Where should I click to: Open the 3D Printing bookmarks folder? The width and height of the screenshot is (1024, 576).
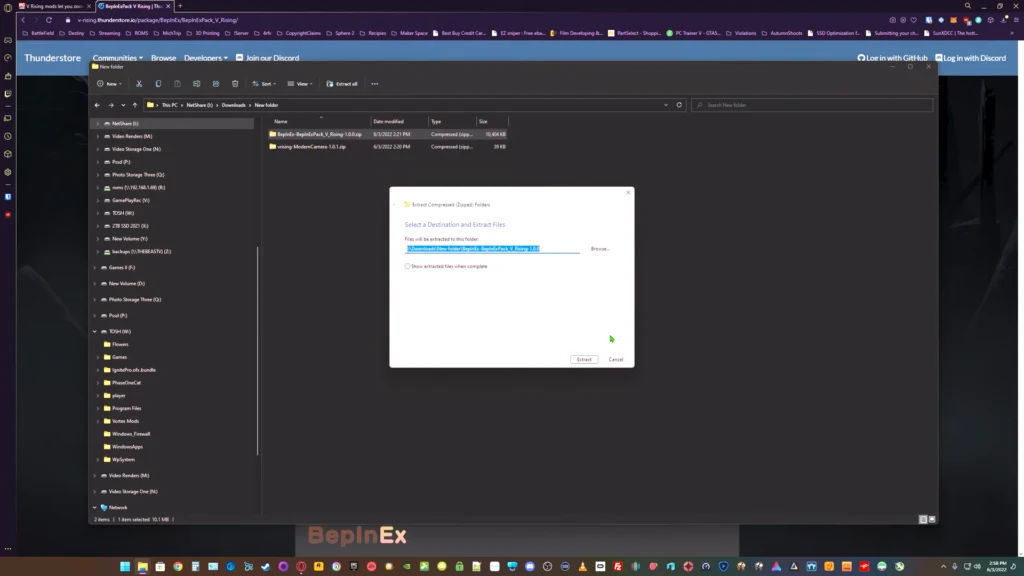click(x=203, y=33)
